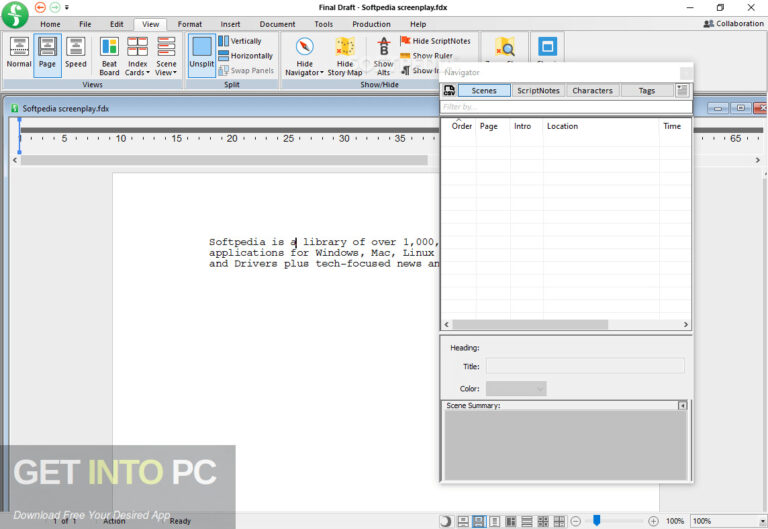Sort scenes by Intro column
The height and width of the screenshot is (529, 768).
pyautogui.click(x=522, y=126)
